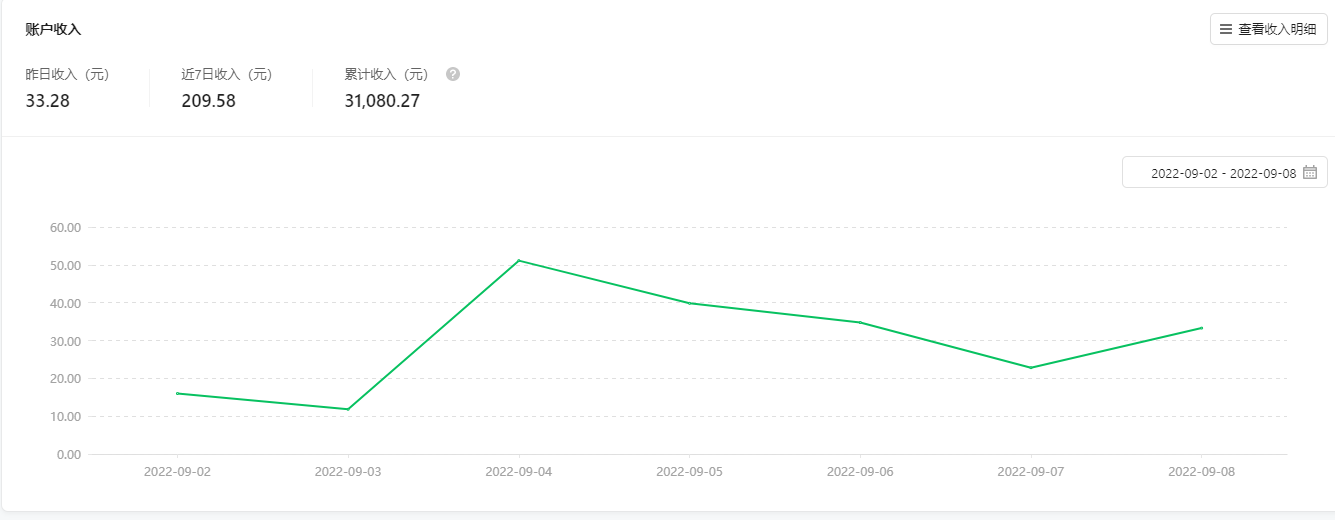Click the line's data point for 2022-09-06
The image size is (1335, 520).
(860, 322)
